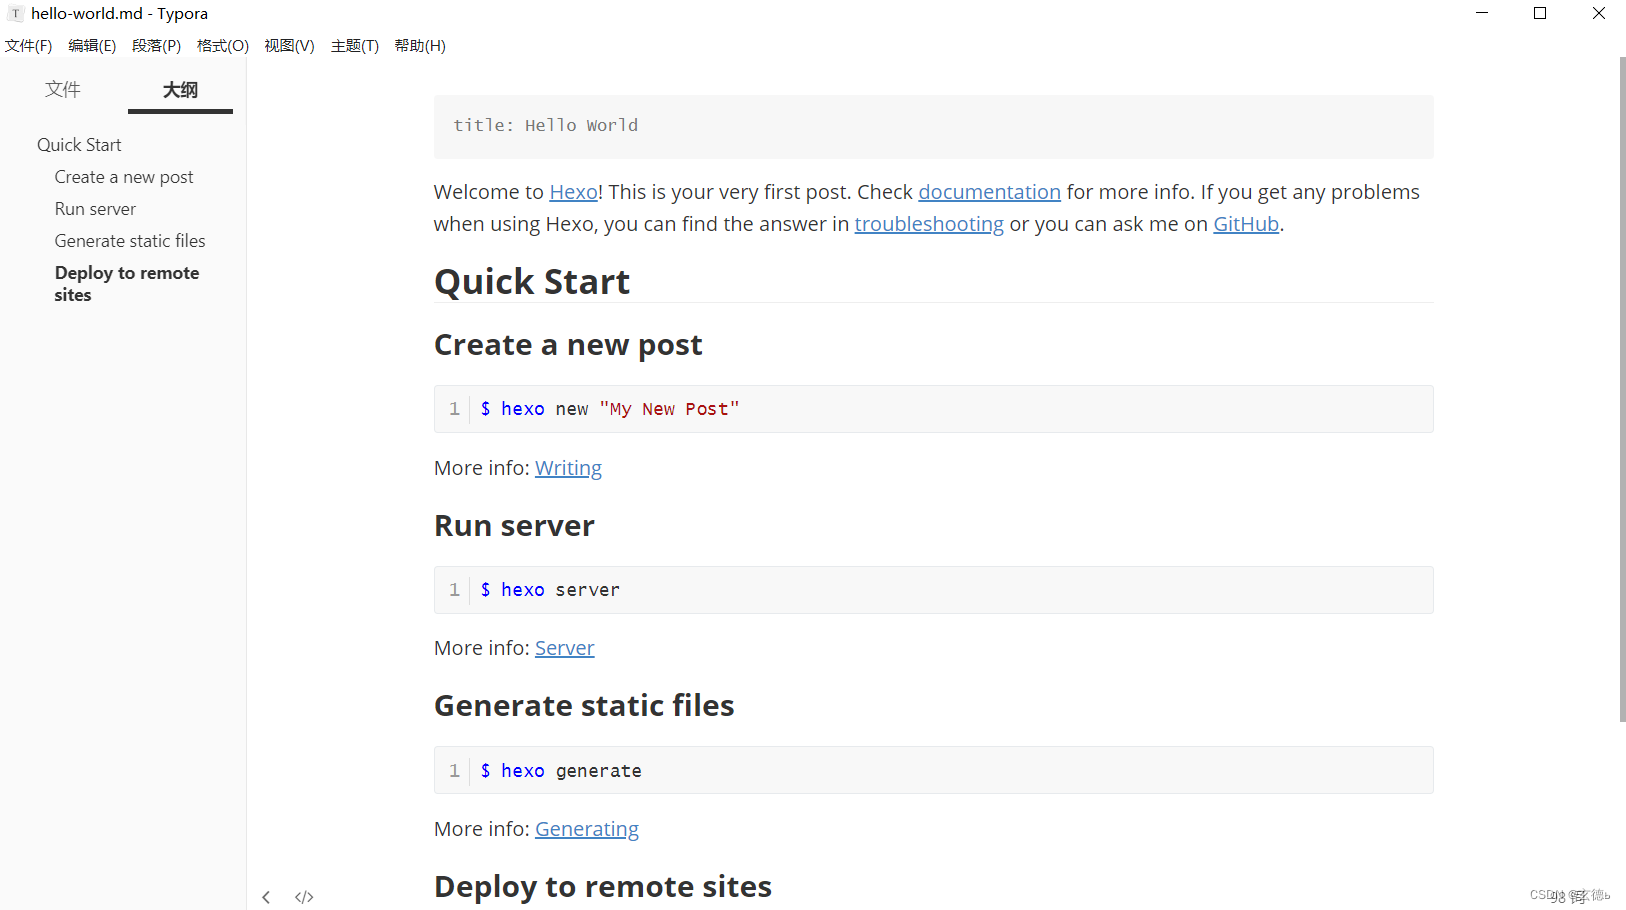This screenshot has height=910, width=1626.
Task: Jump to Quick Start in outline
Action: point(79,145)
